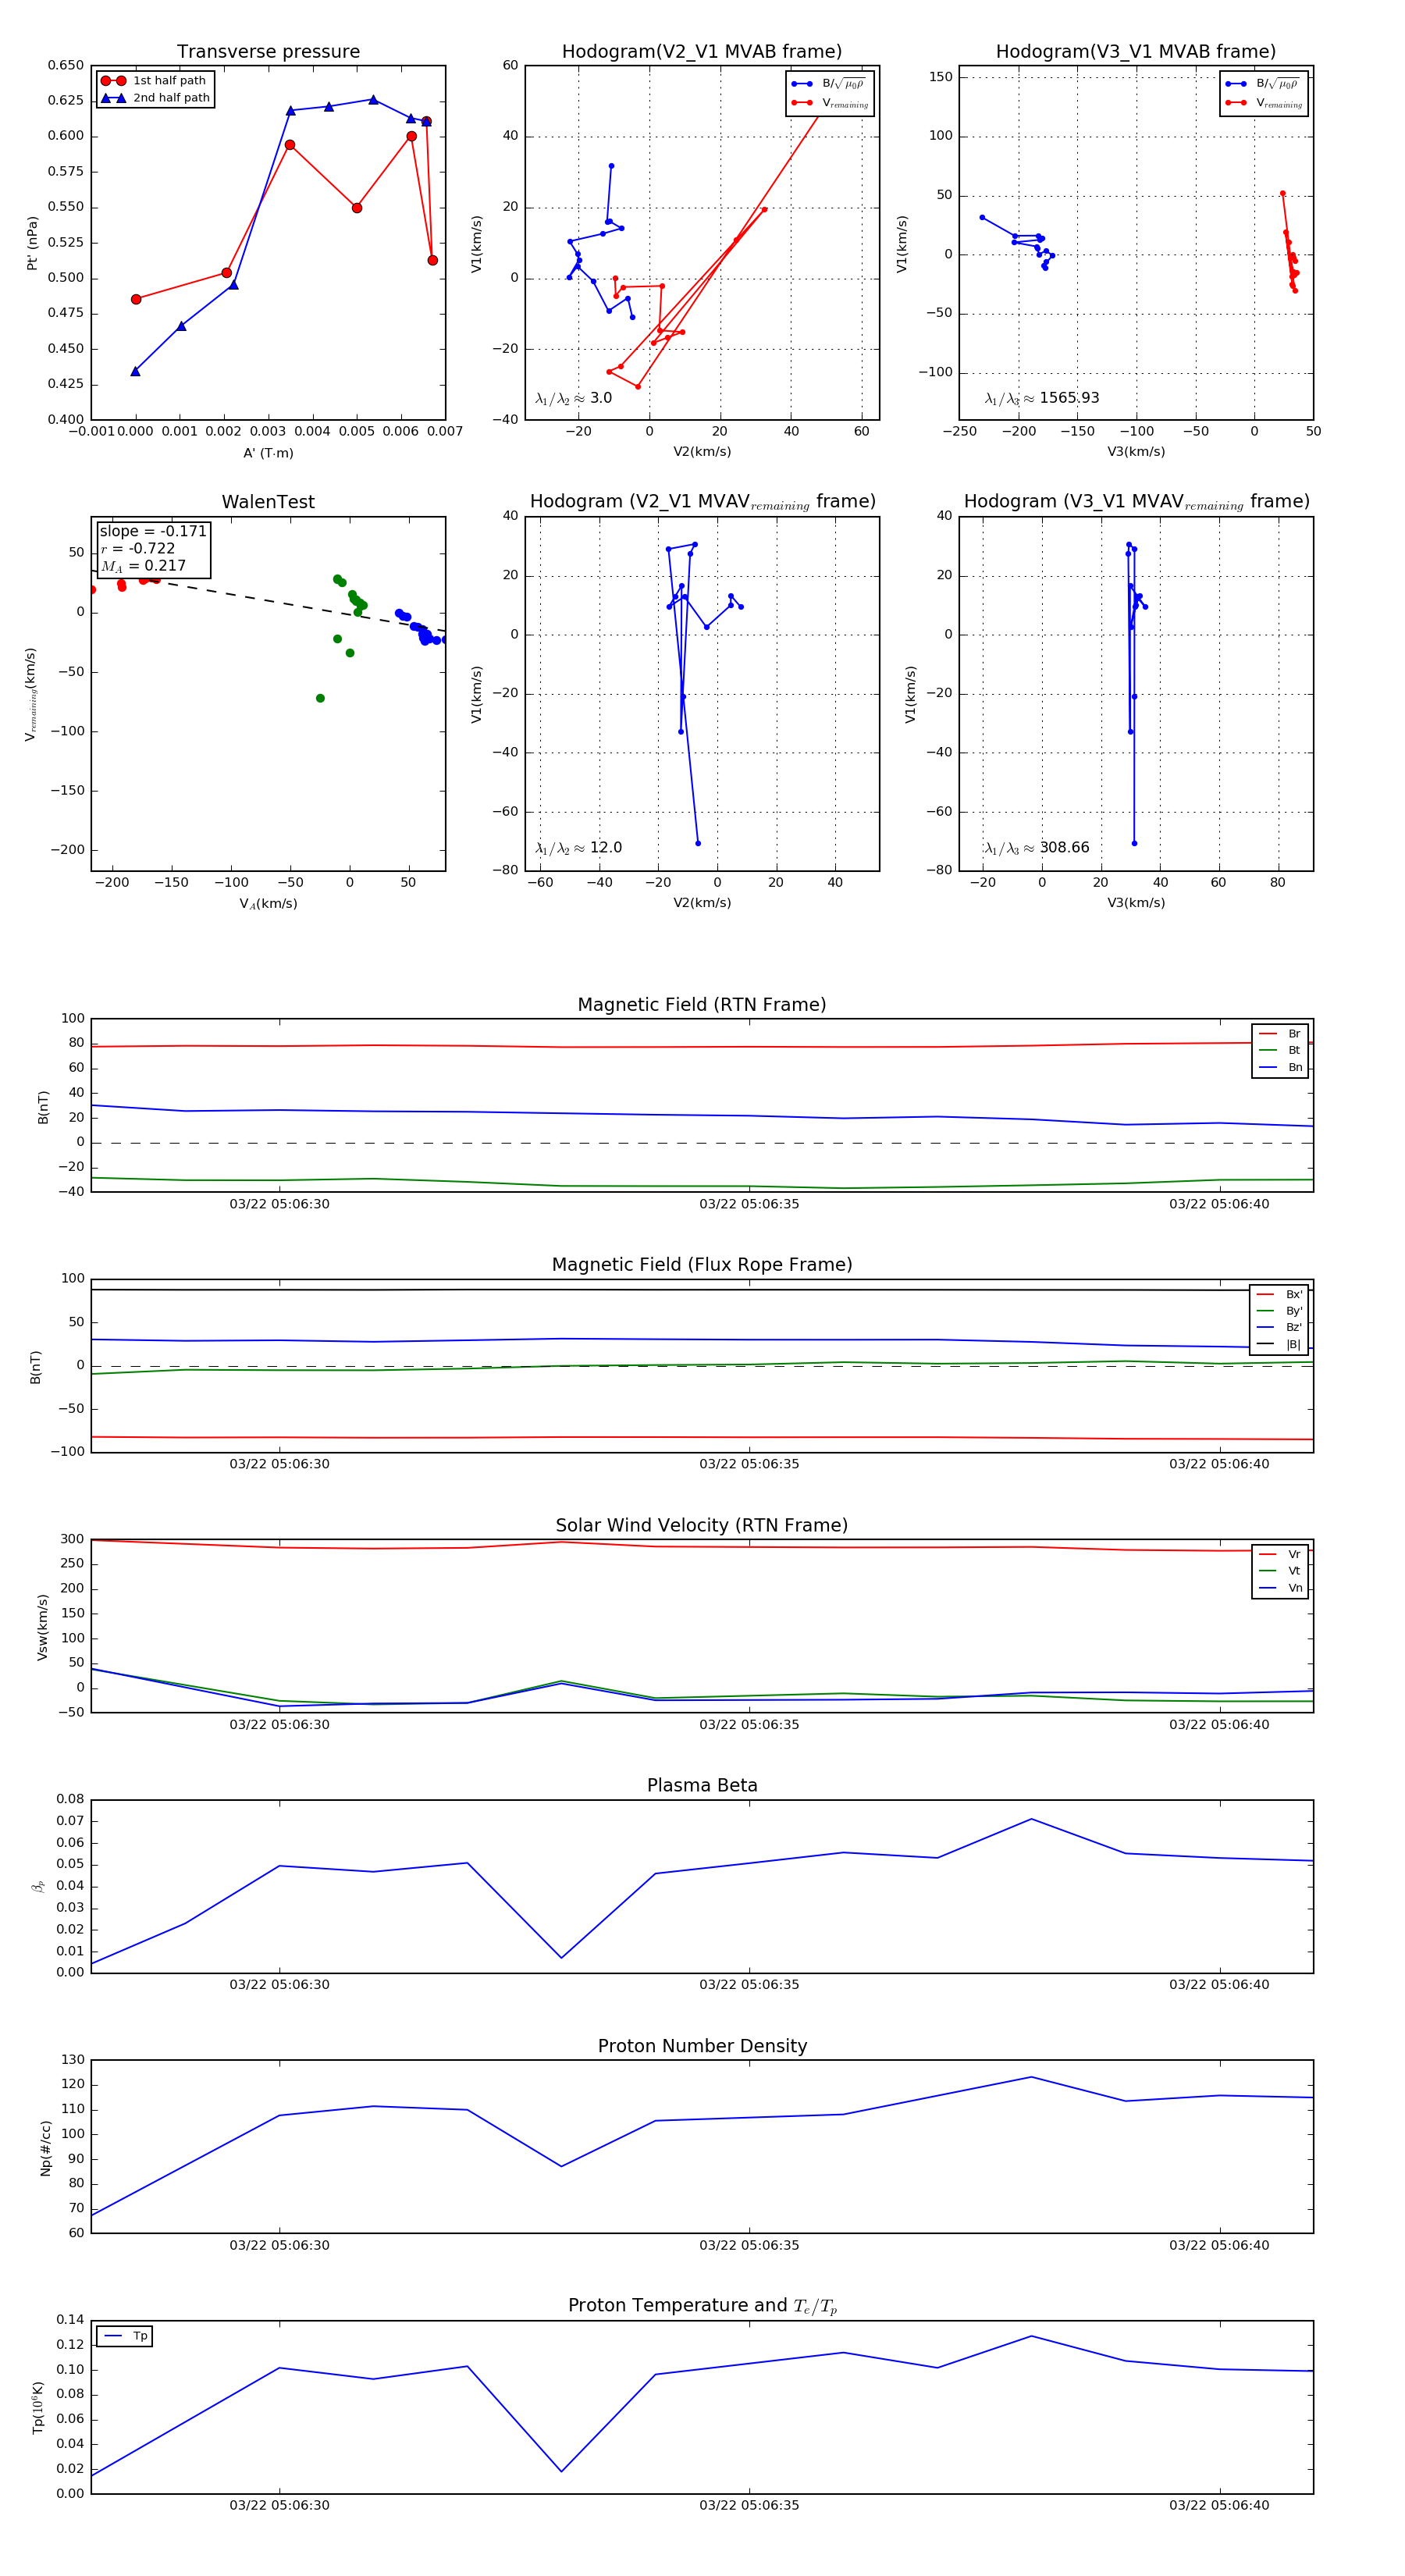Click the λ1/λ3 ≈ 308.66 label
Viewport: 1405px width, 2576px height.
1037,848
